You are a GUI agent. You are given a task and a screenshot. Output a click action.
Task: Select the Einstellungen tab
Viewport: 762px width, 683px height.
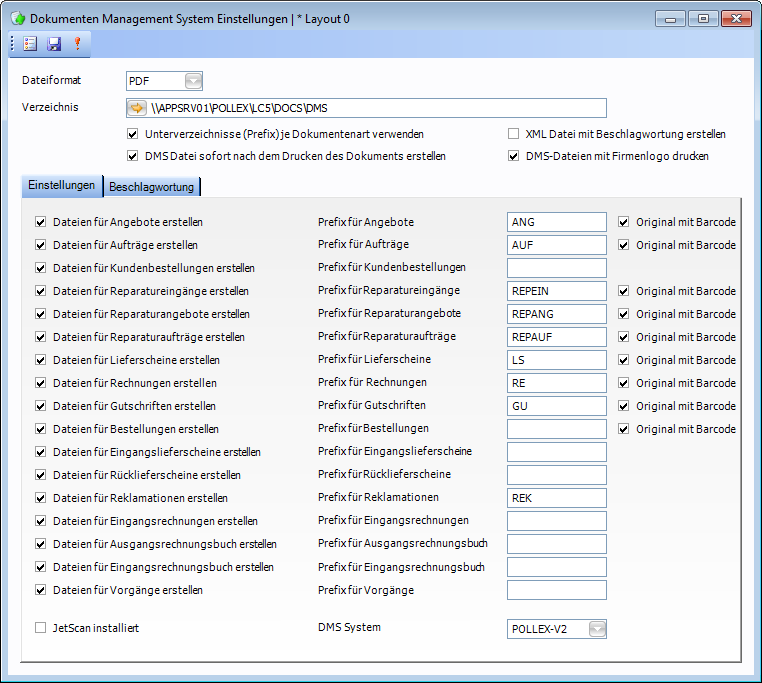point(62,185)
